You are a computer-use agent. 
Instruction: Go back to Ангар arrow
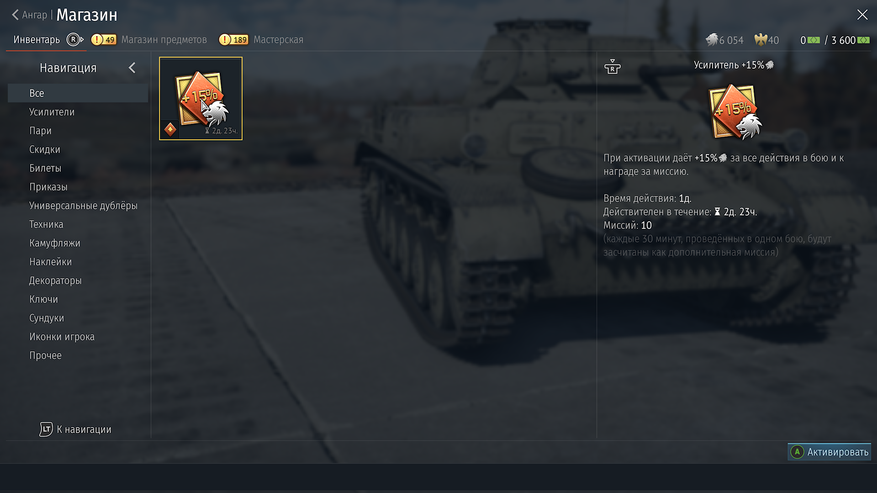tap(15, 15)
